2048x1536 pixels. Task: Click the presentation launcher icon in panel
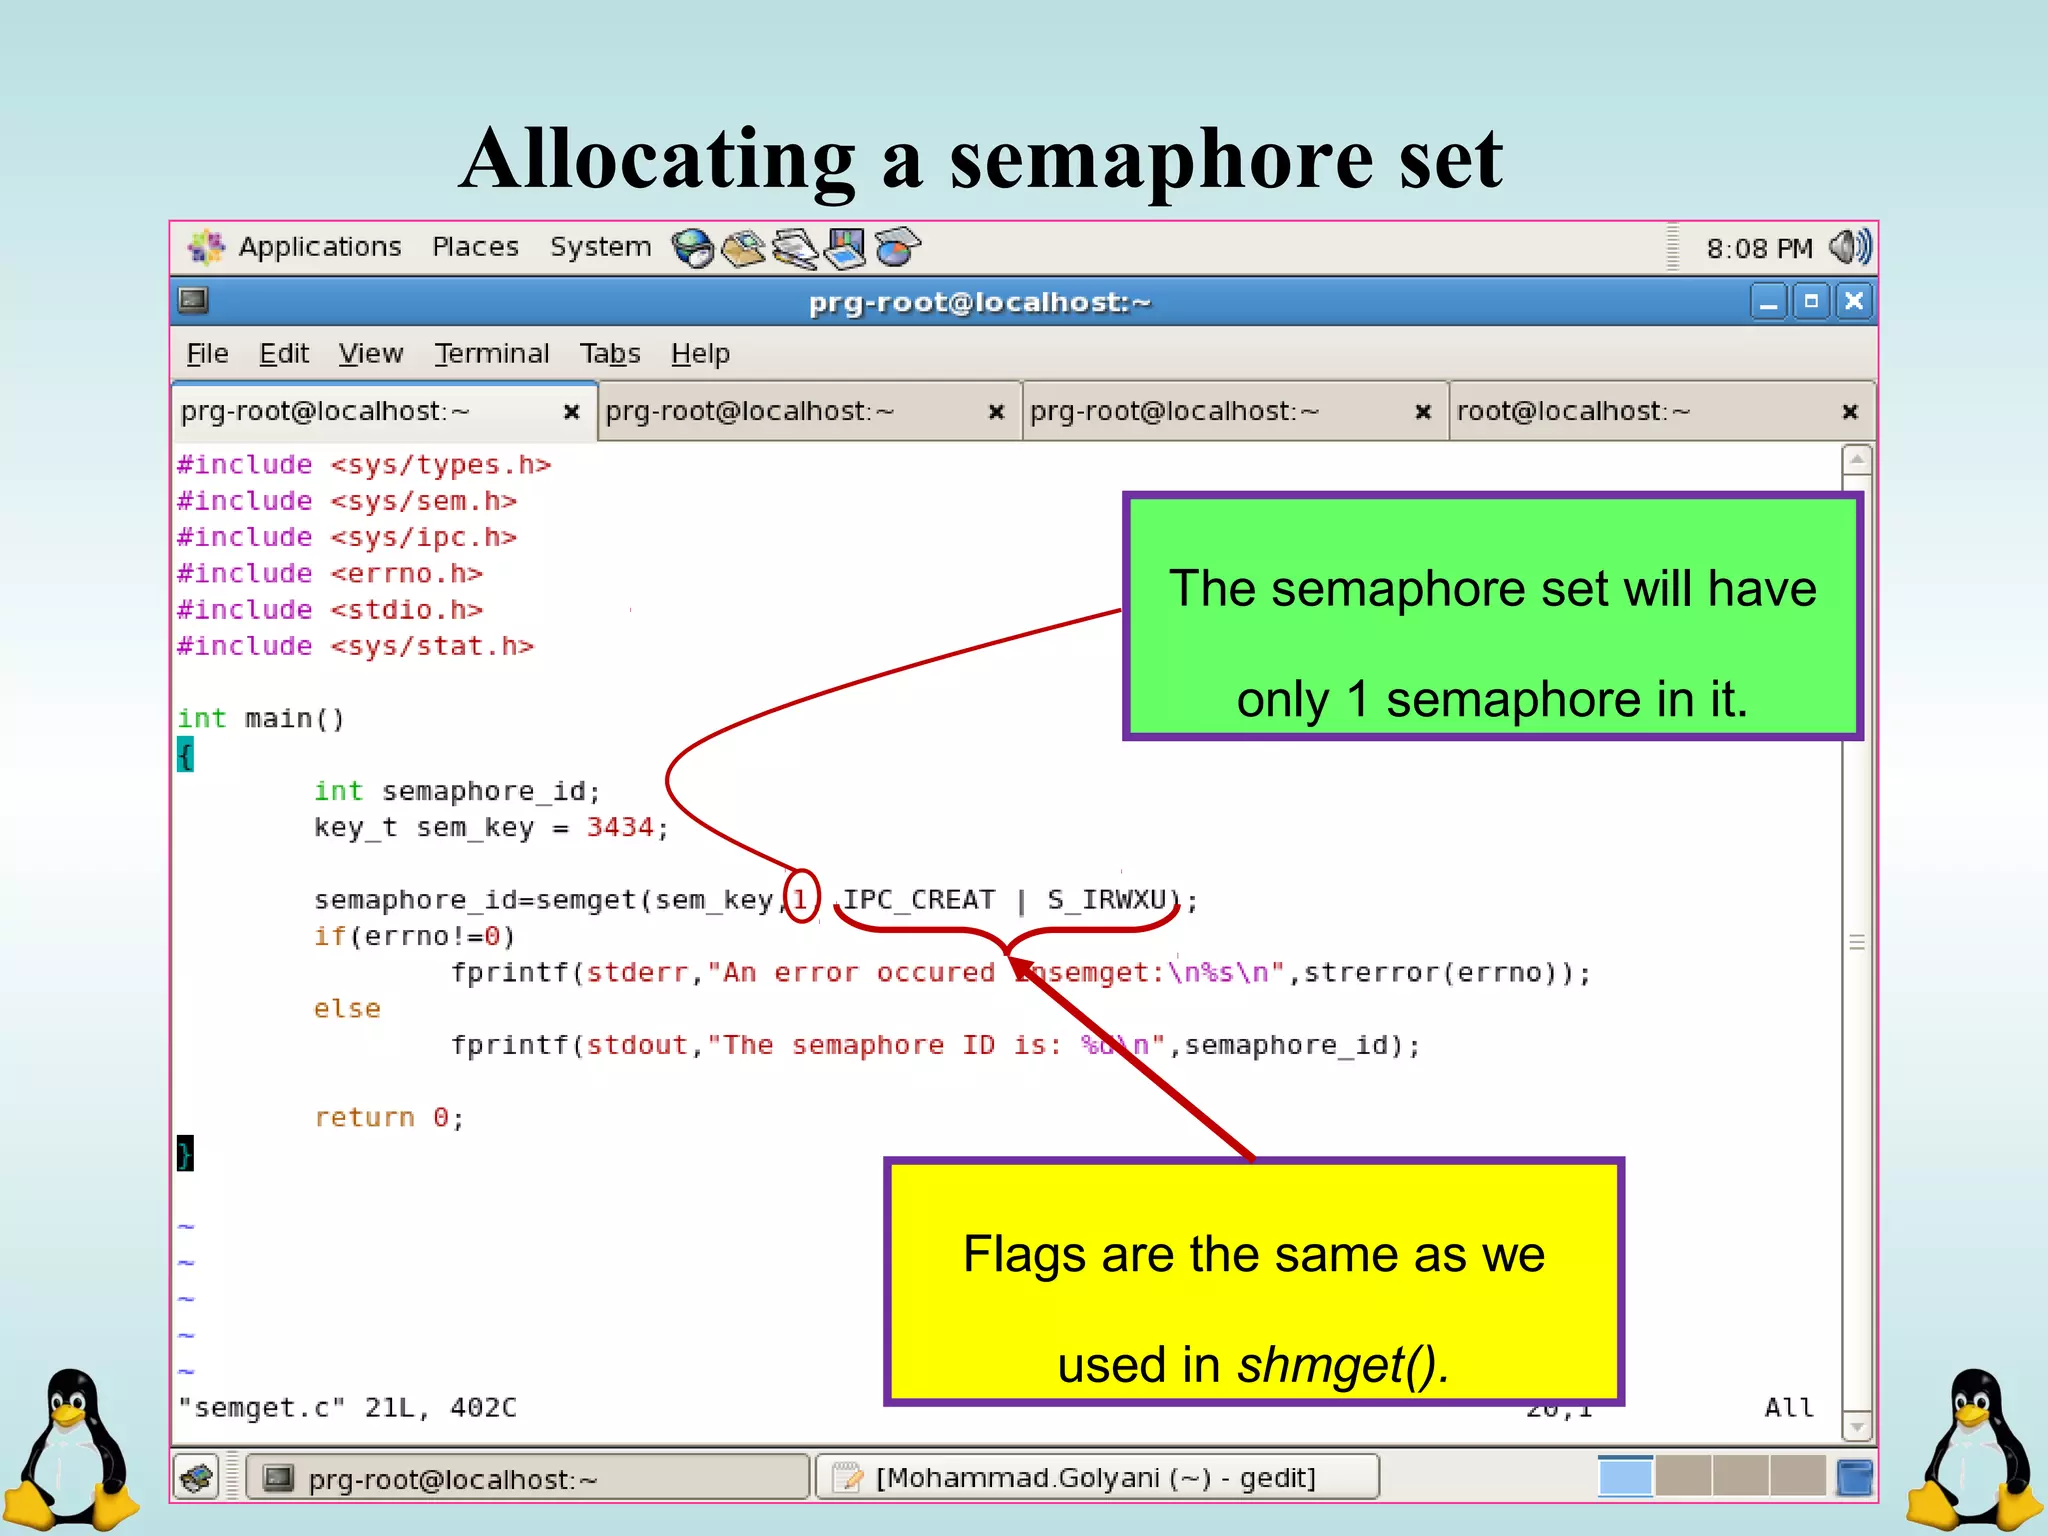click(x=845, y=248)
